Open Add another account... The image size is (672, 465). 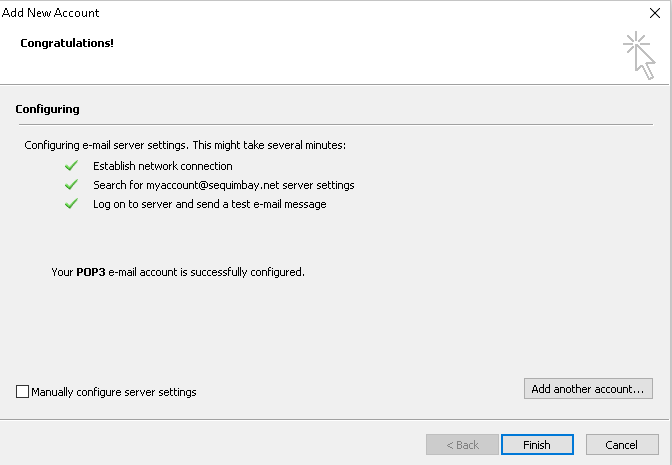588,388
